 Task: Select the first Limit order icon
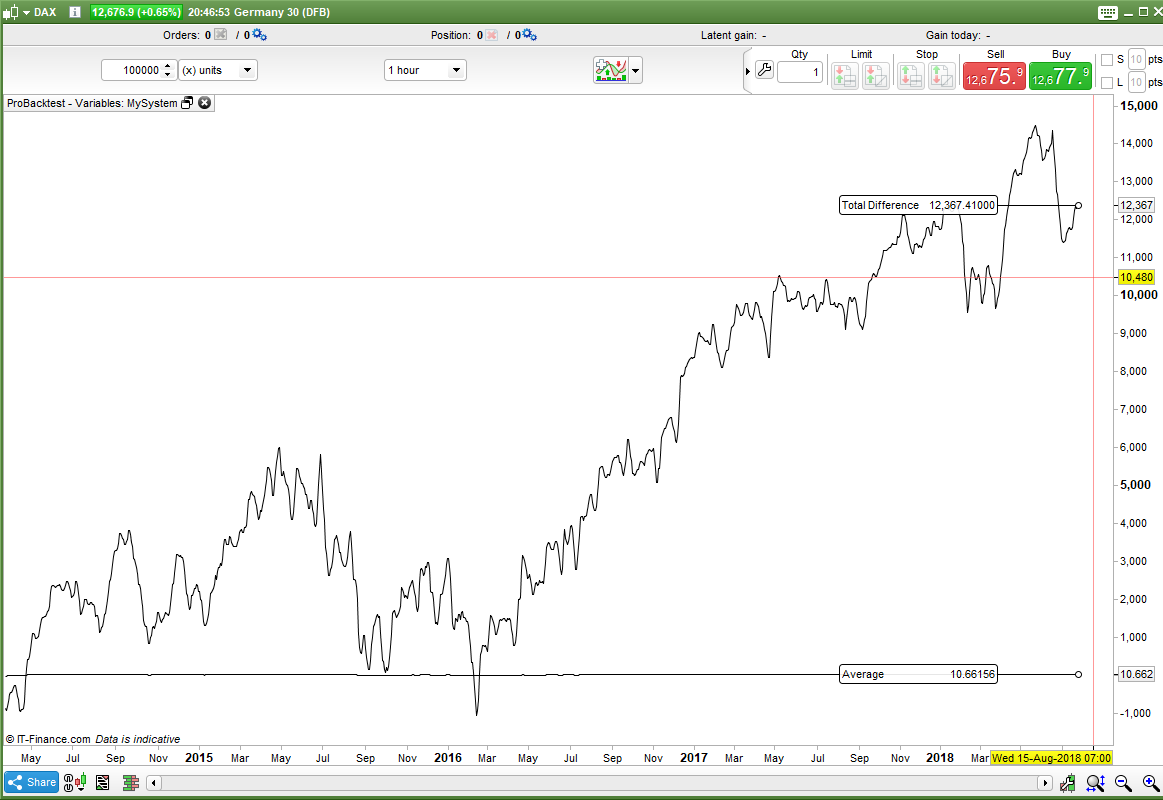point(847,75)
